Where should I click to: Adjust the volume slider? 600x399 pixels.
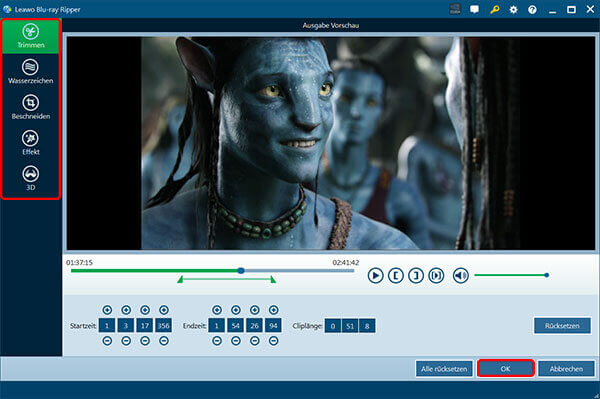click(x=512, y=275)
